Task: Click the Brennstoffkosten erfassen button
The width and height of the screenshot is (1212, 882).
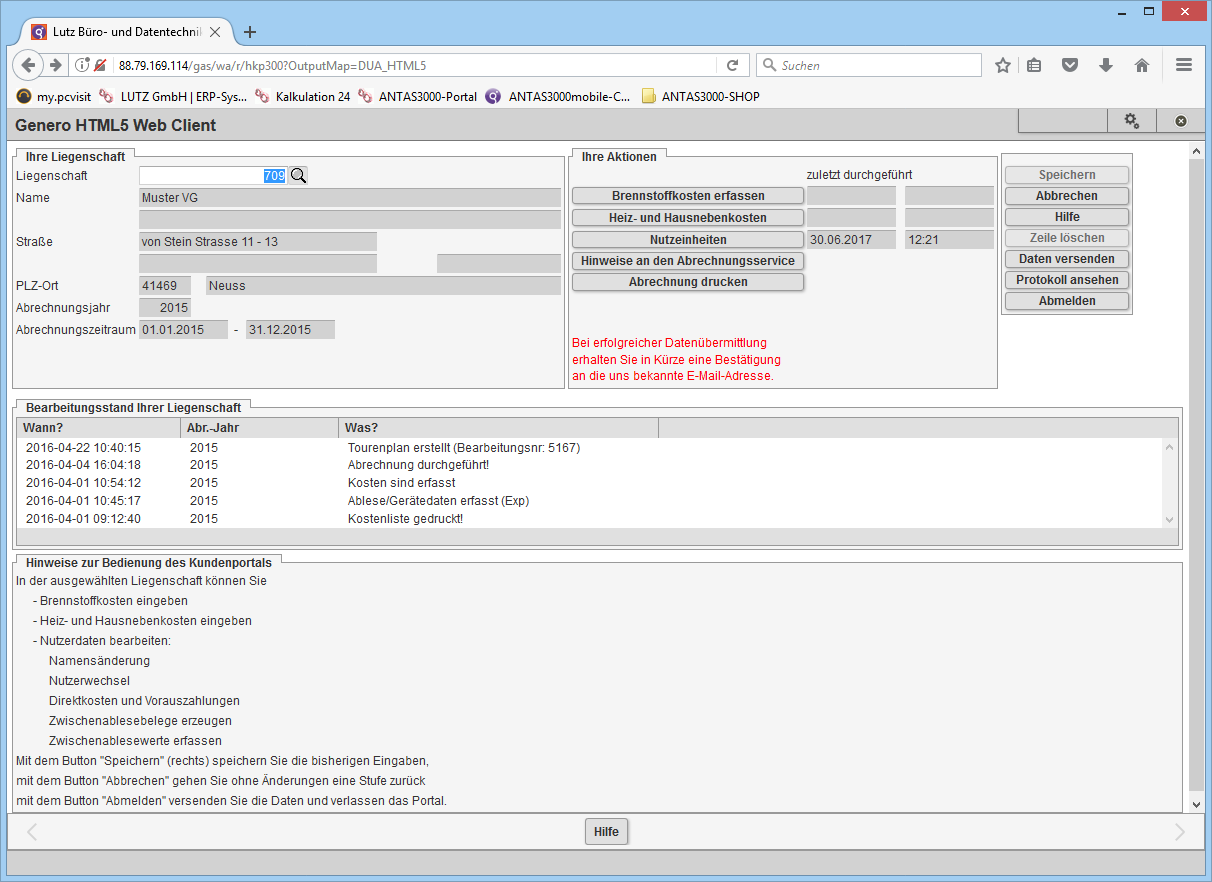Action: (688, 196)
